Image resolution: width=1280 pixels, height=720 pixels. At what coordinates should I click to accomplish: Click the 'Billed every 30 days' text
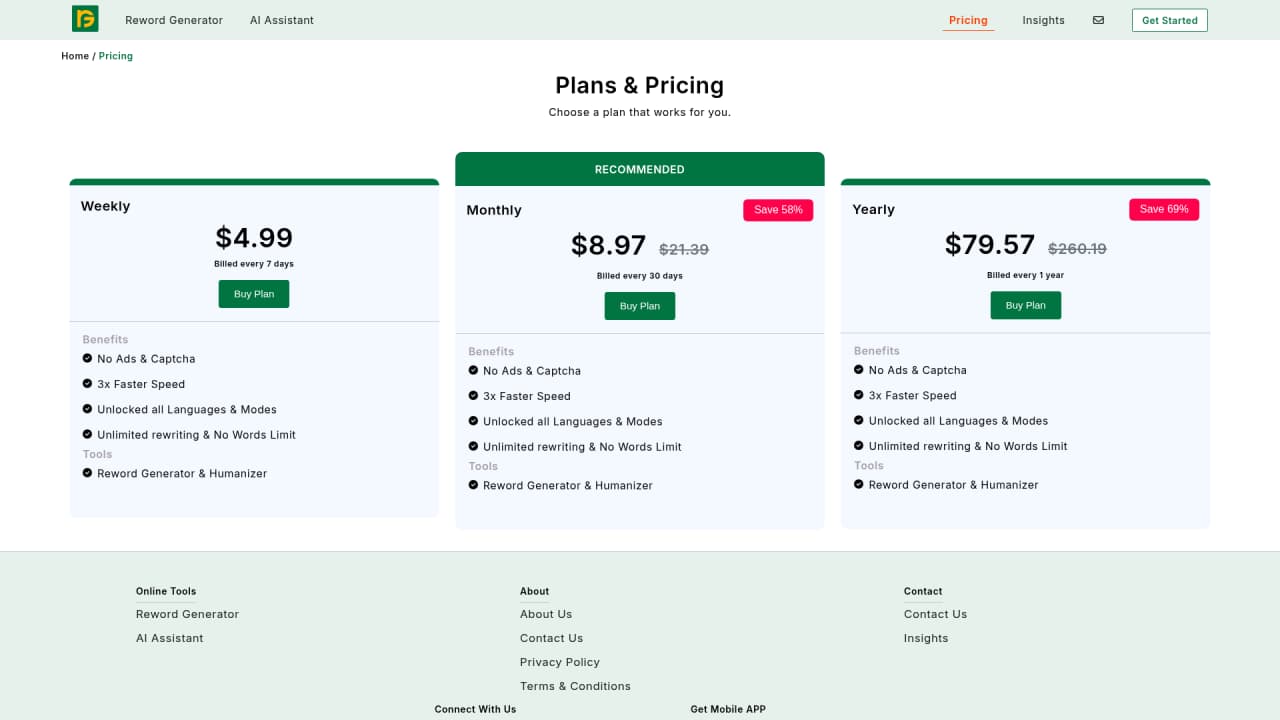[640, 276]
